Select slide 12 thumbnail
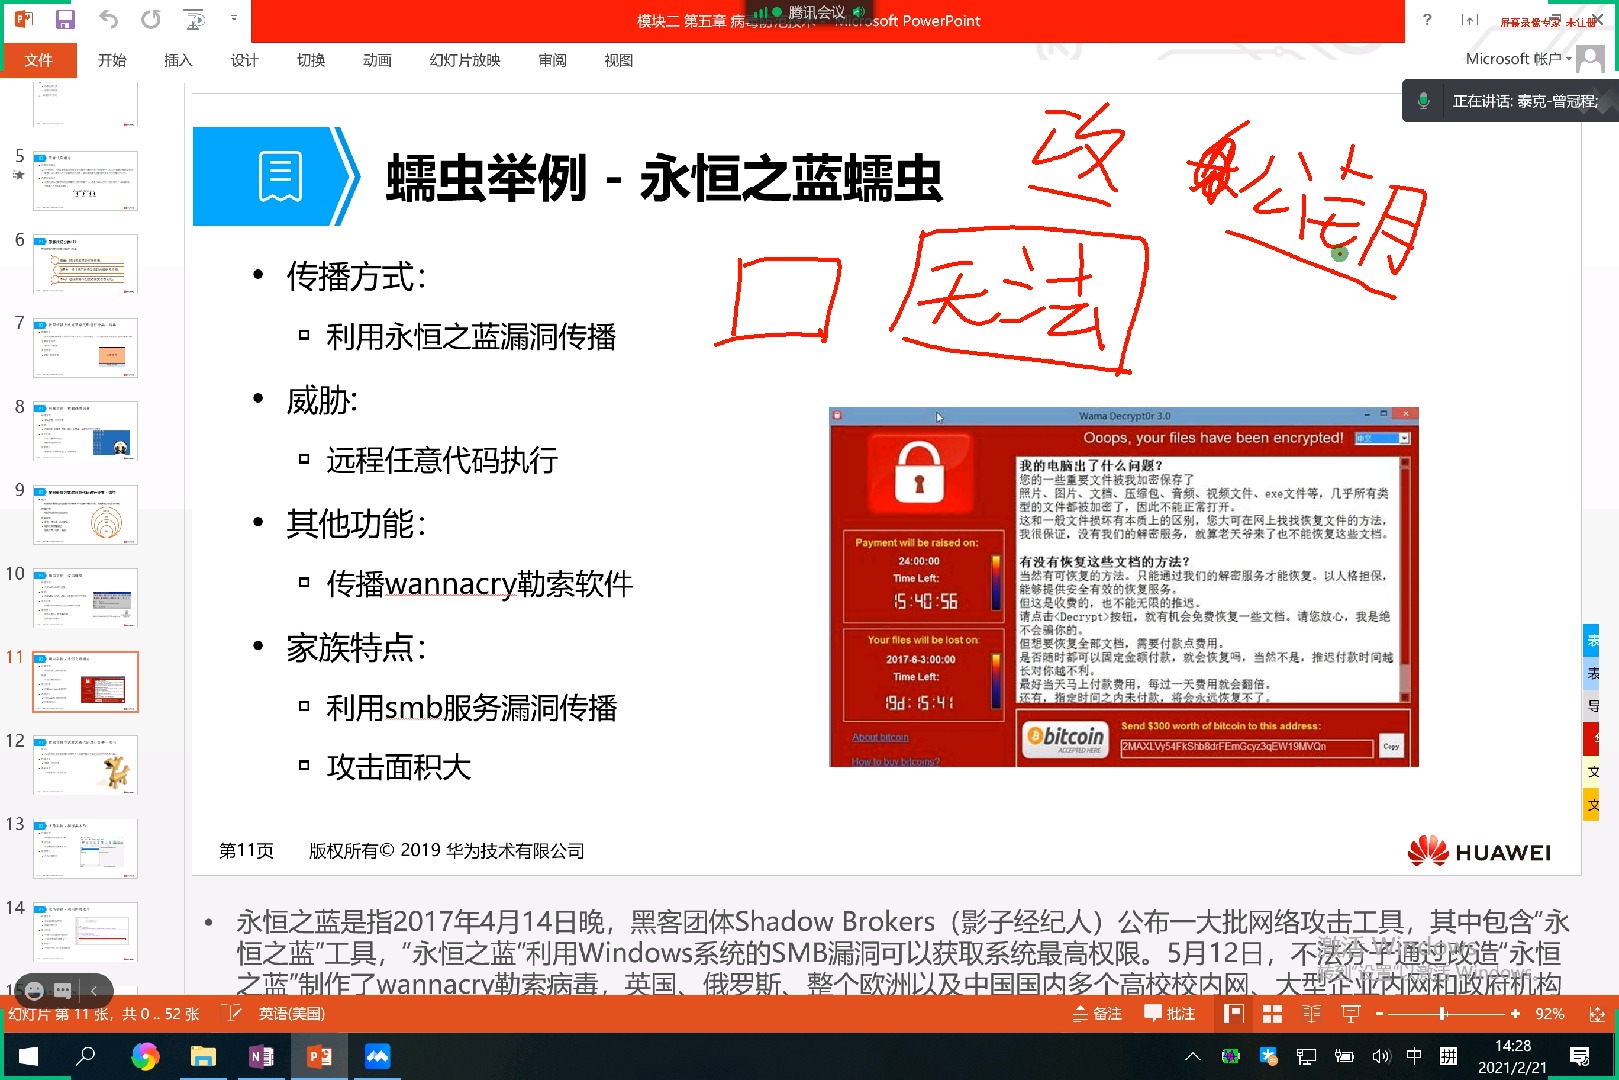This screenshot has width=1619, height=1080. 85,766
